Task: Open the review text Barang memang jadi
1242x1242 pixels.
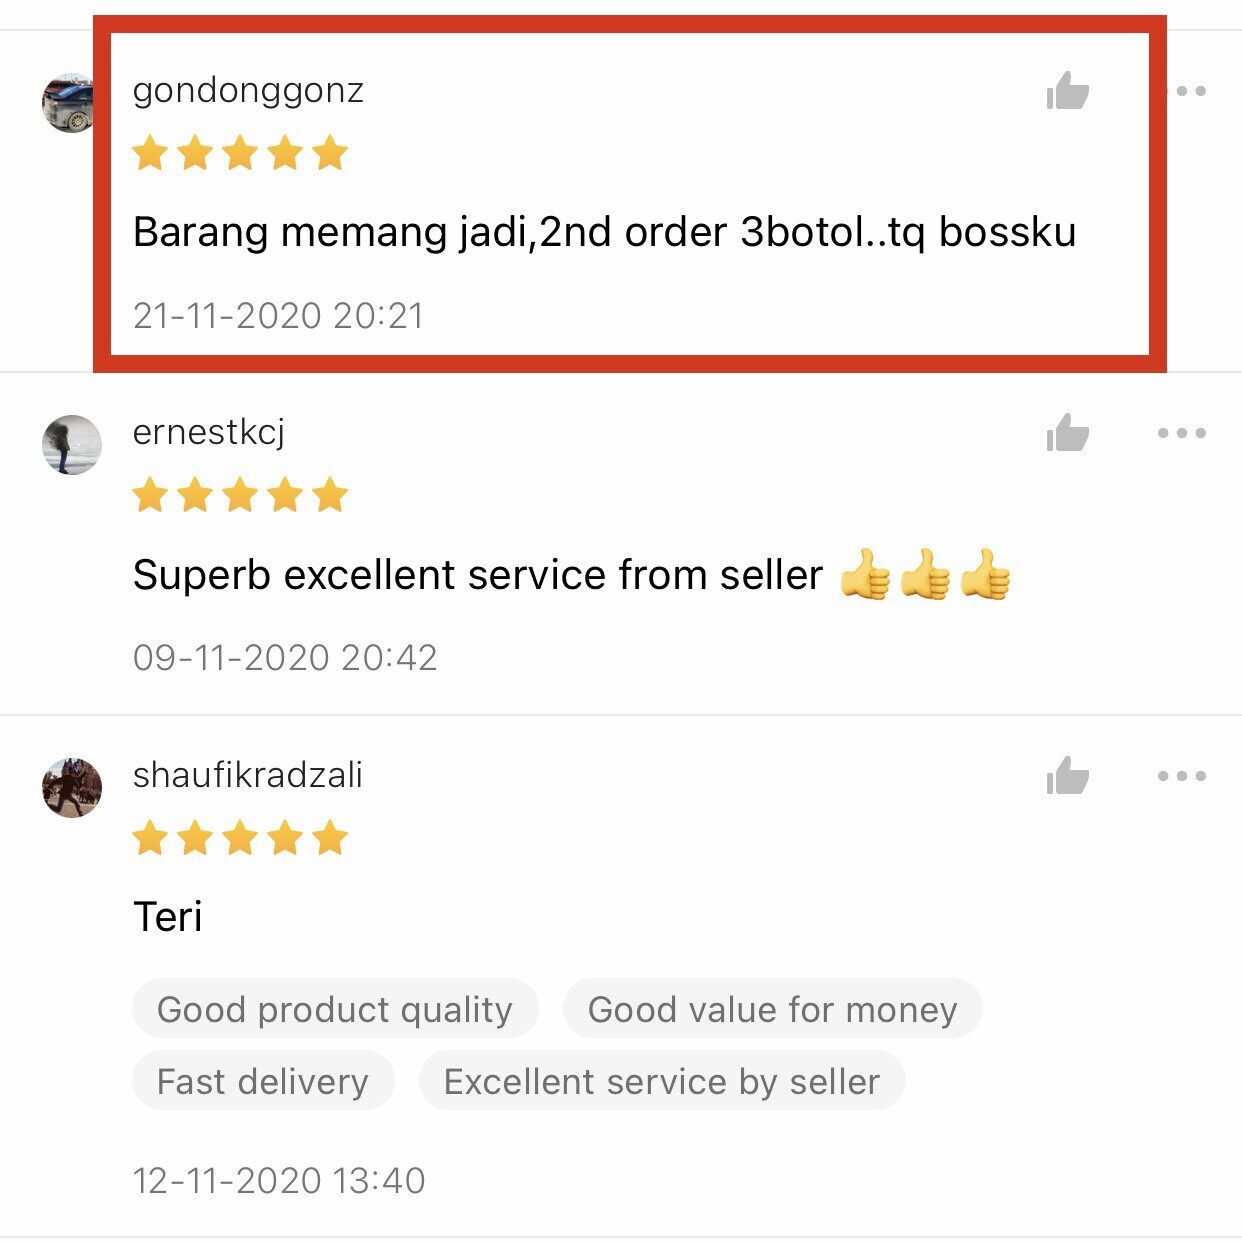Action: pos(605,232)
